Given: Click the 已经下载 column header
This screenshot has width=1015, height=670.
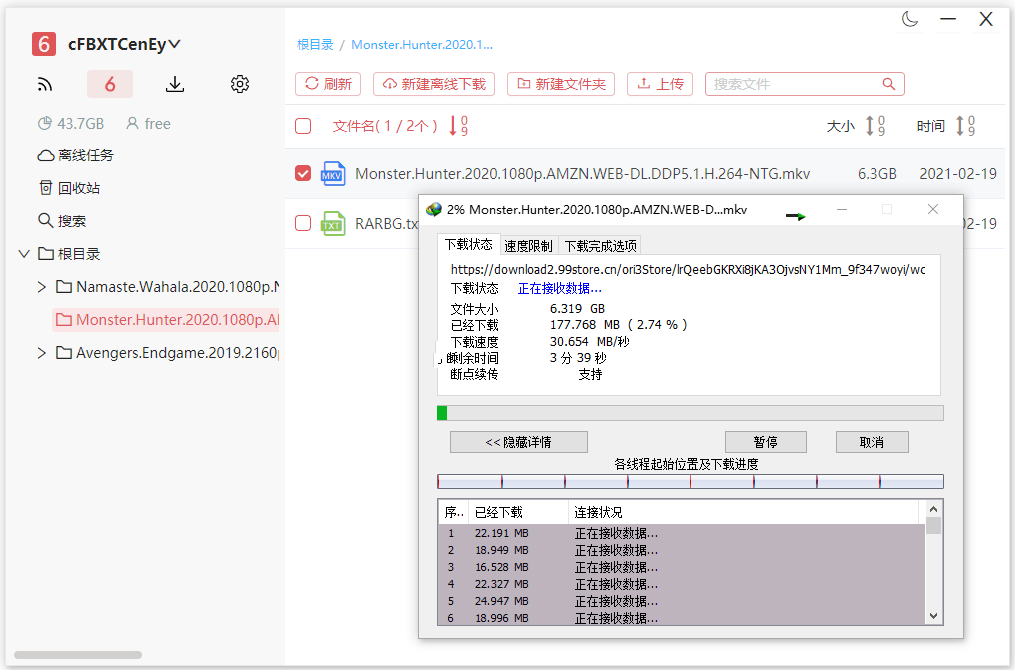Looking at the screenshot, I should (519, 512).
